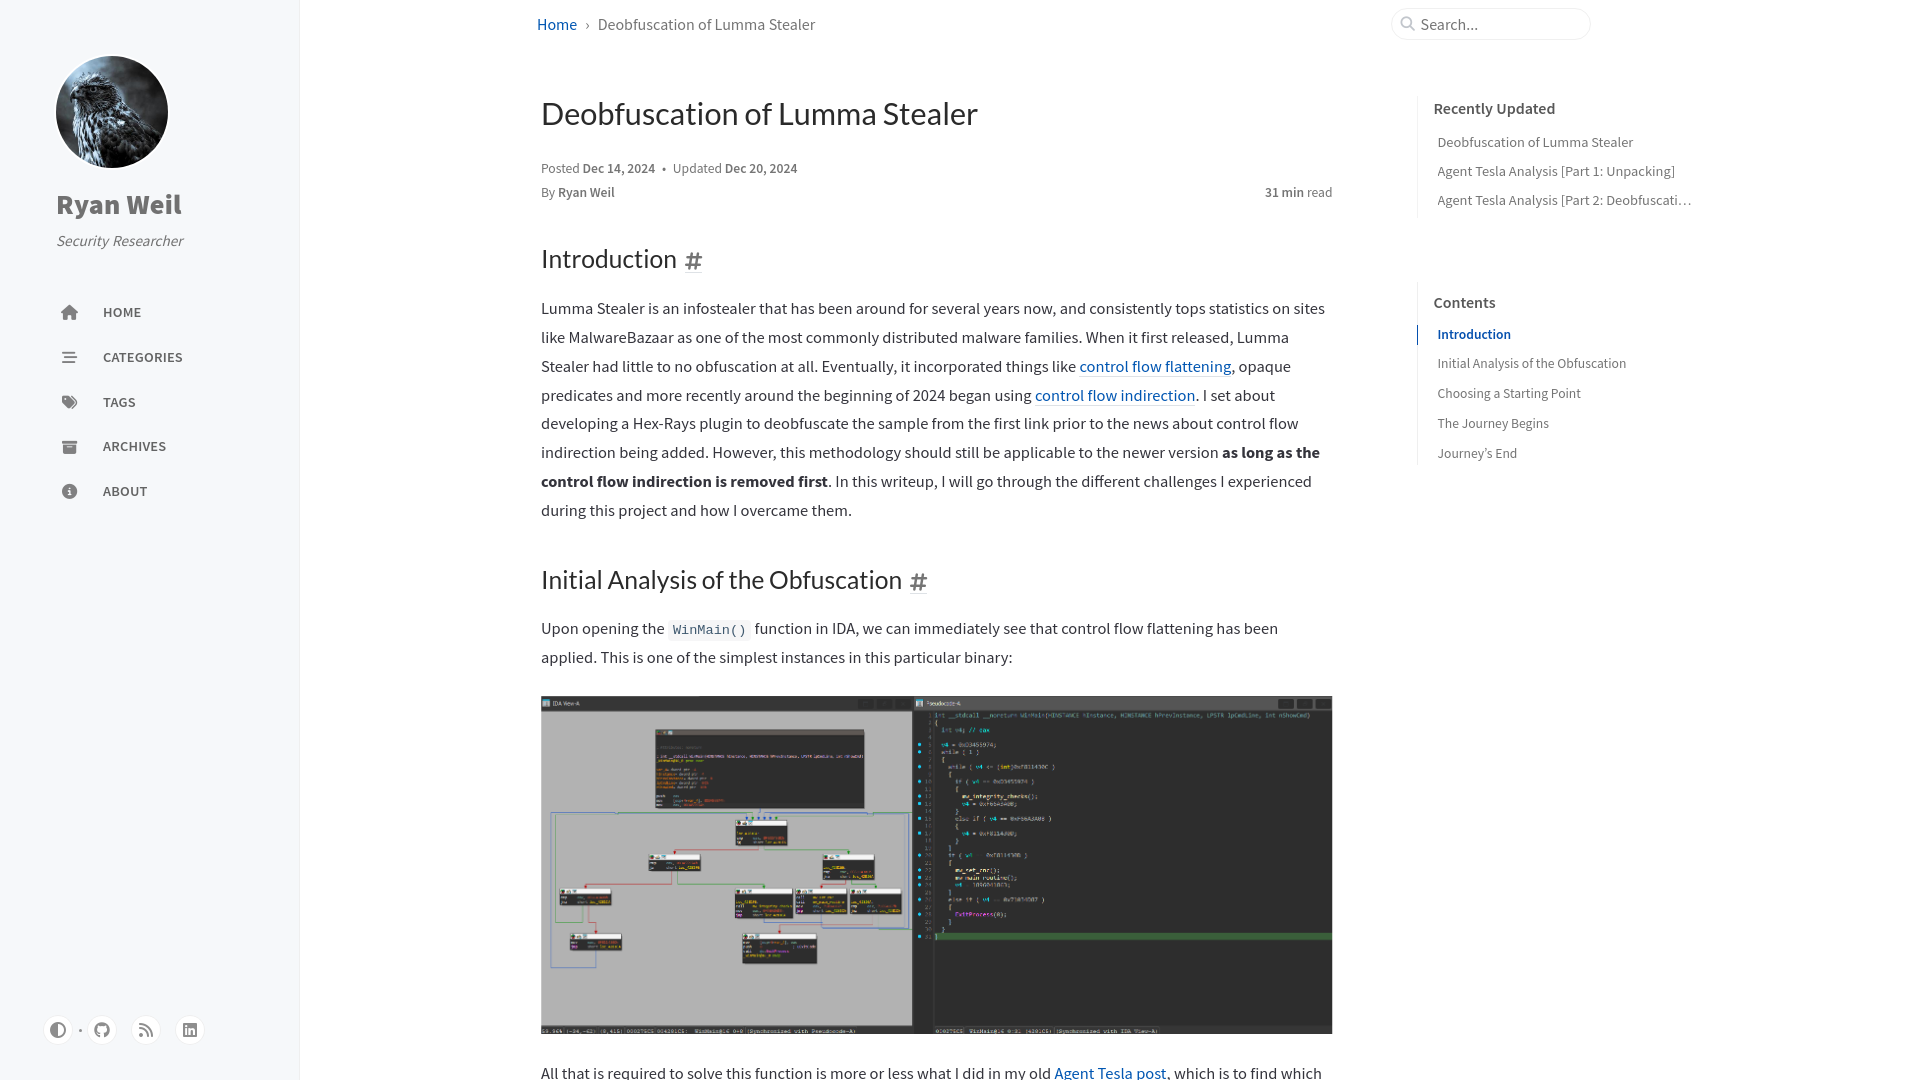Screen dimensions: 1920x1080
Task: Open recently updated Deobfuscation of Lumma Stealer
Action: click(x=1535, y=142)
